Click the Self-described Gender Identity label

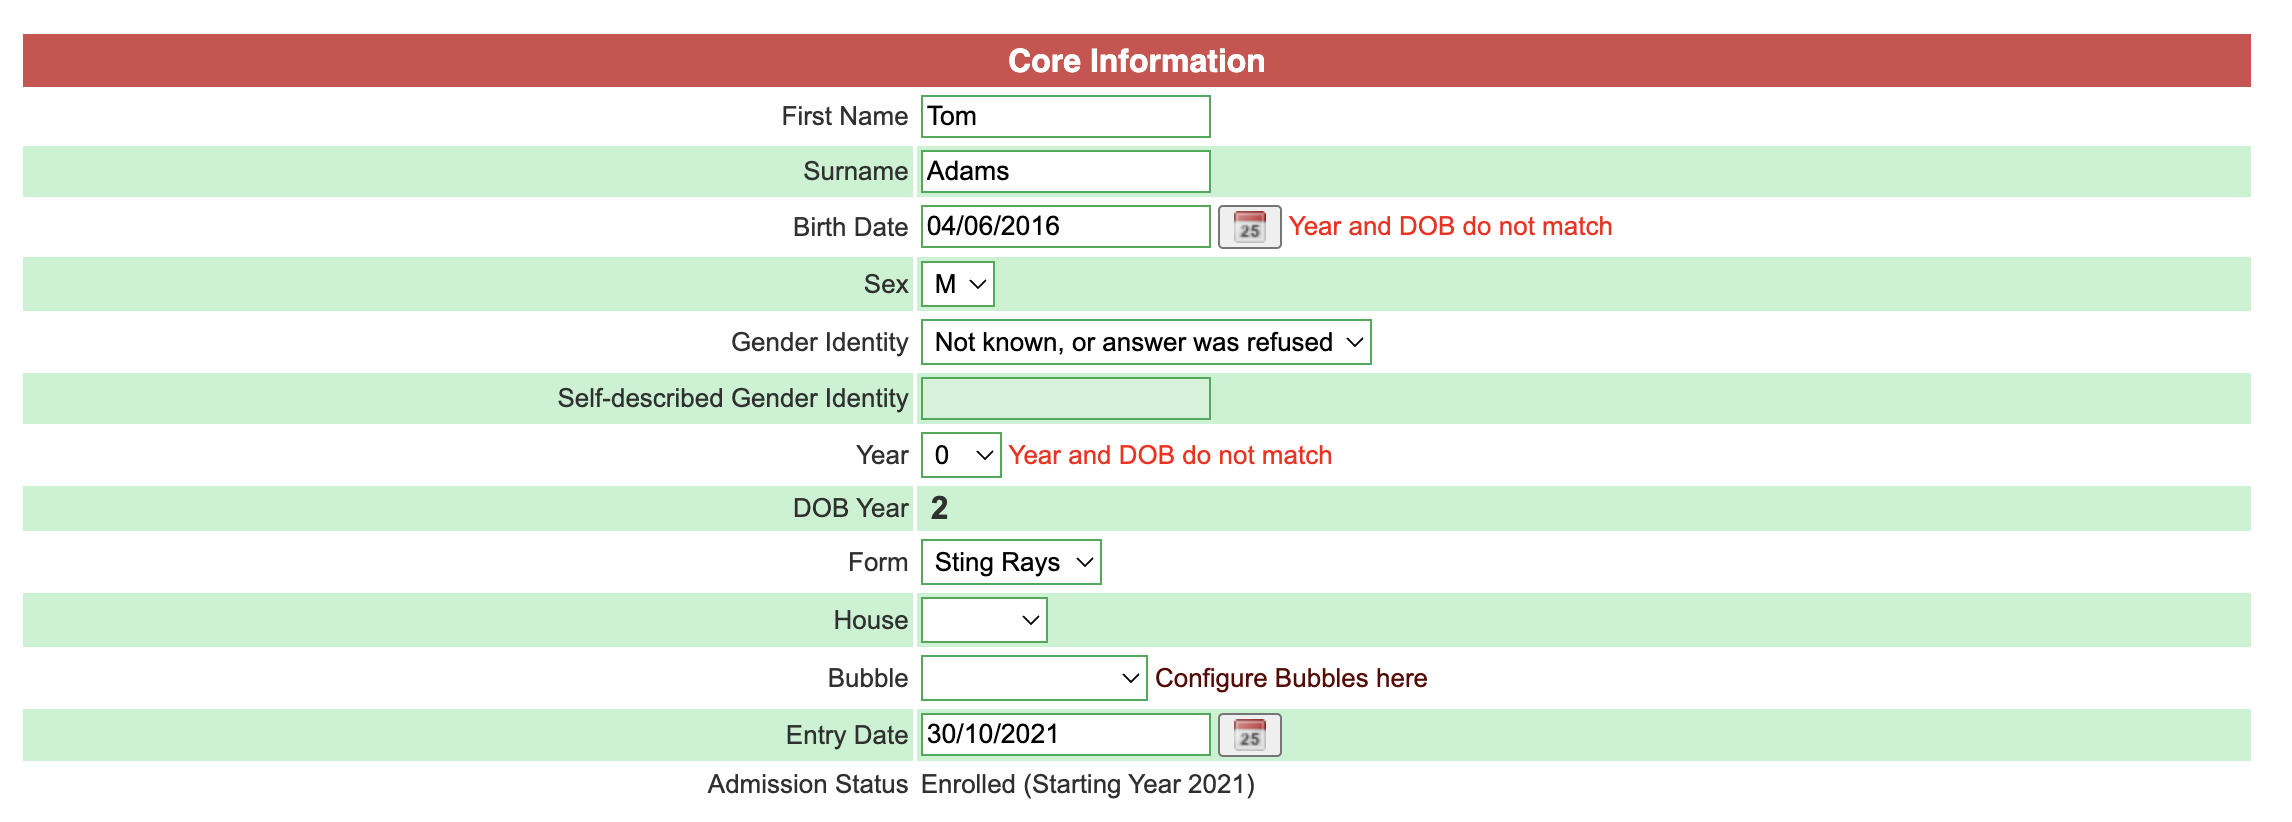coord(732,398)
